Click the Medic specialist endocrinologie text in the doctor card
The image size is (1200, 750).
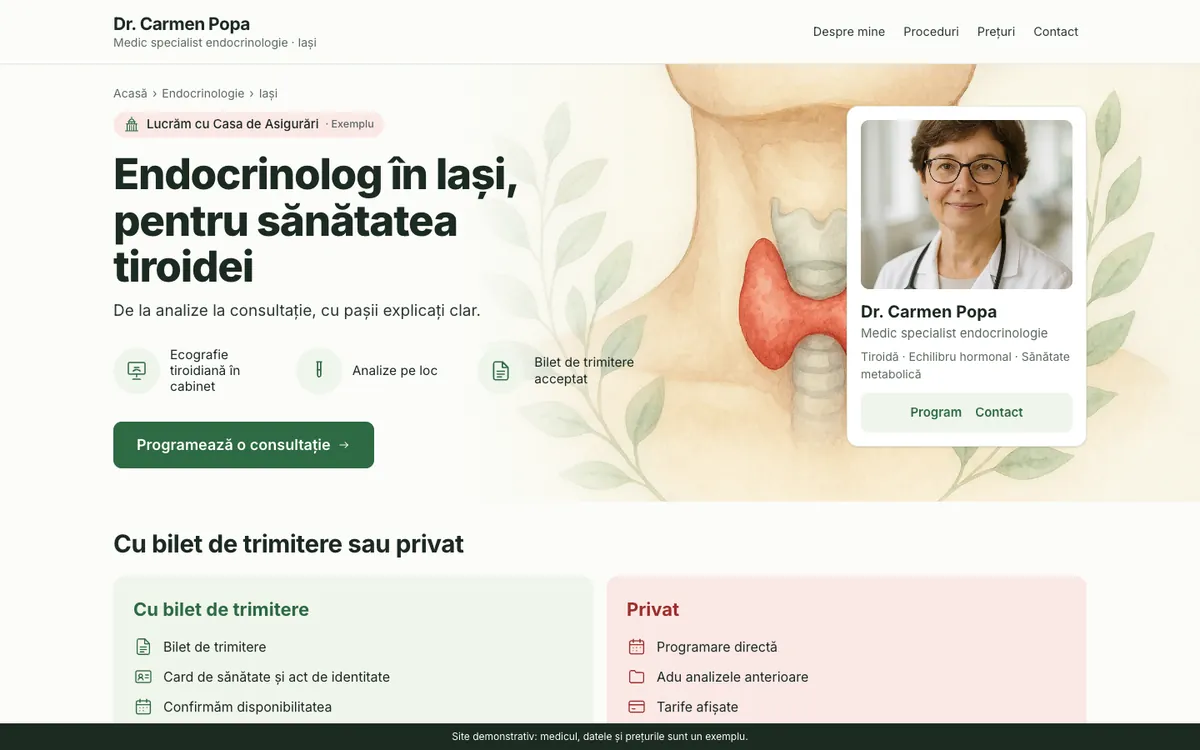pos(954,333)
